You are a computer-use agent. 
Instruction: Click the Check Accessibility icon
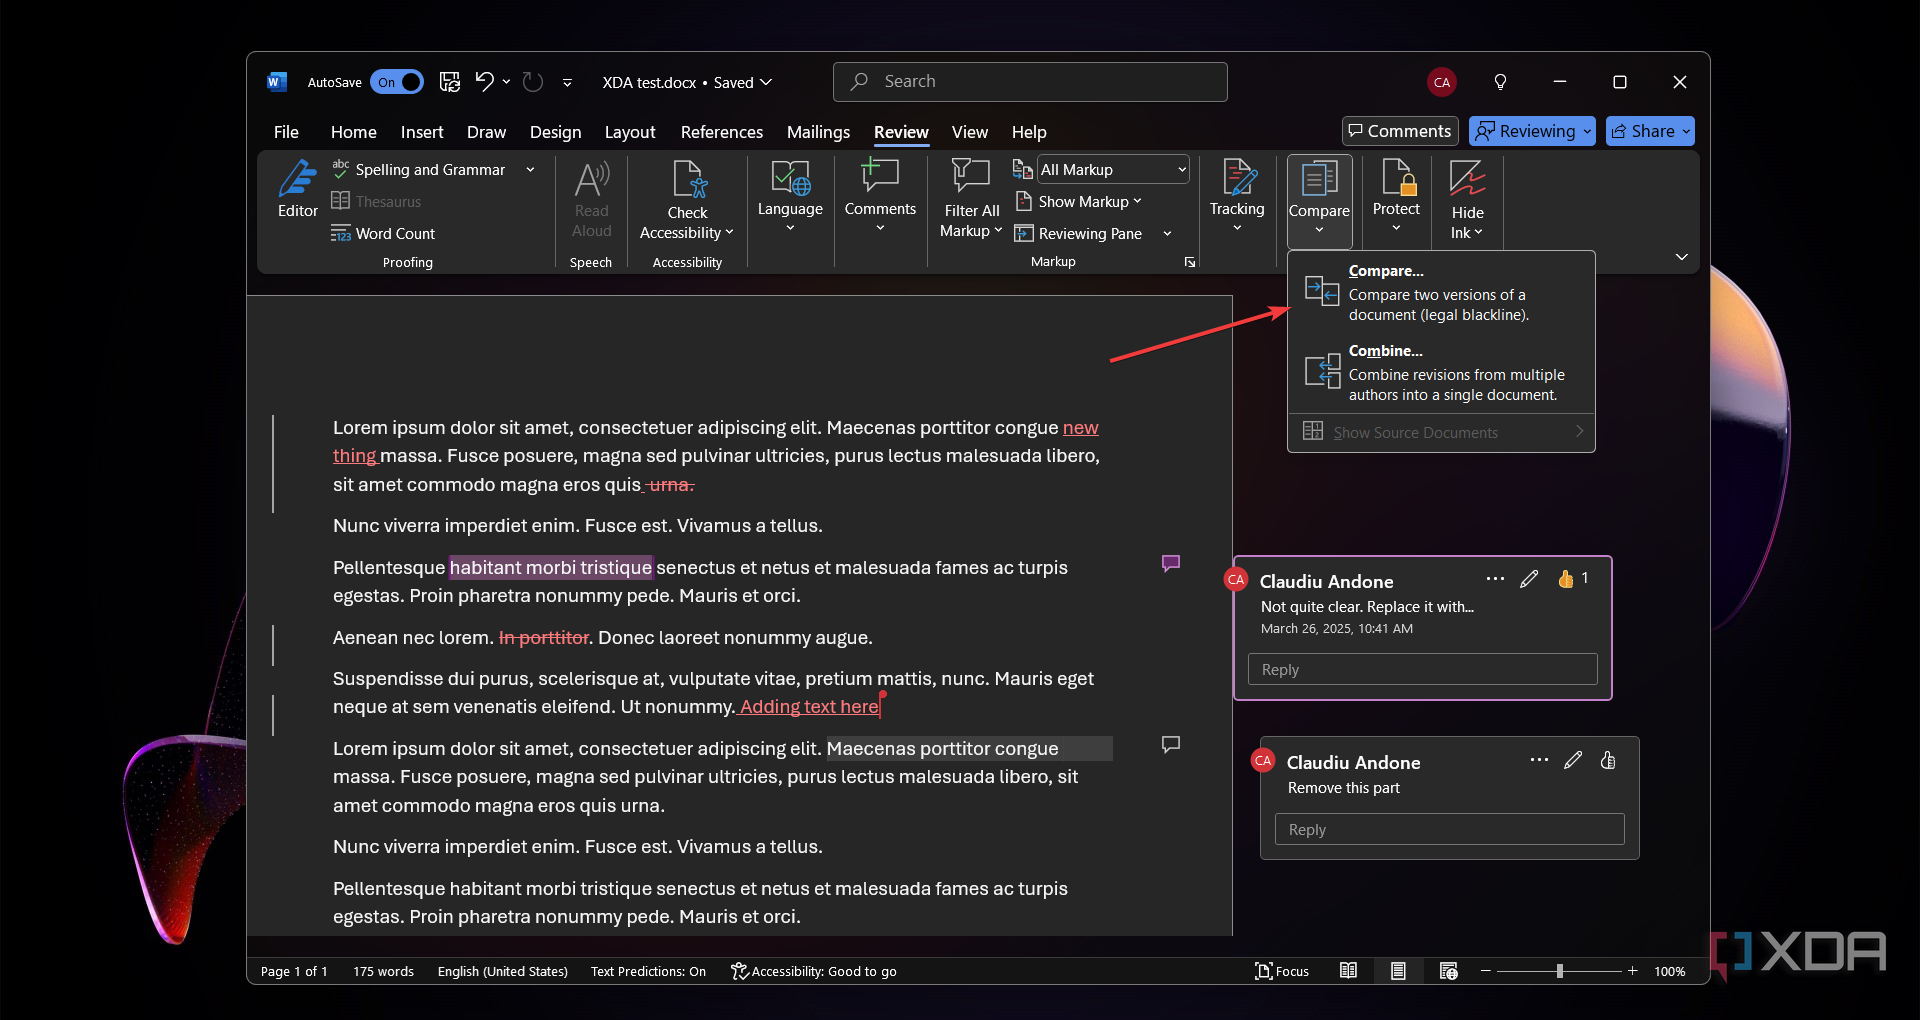(688, 180)
